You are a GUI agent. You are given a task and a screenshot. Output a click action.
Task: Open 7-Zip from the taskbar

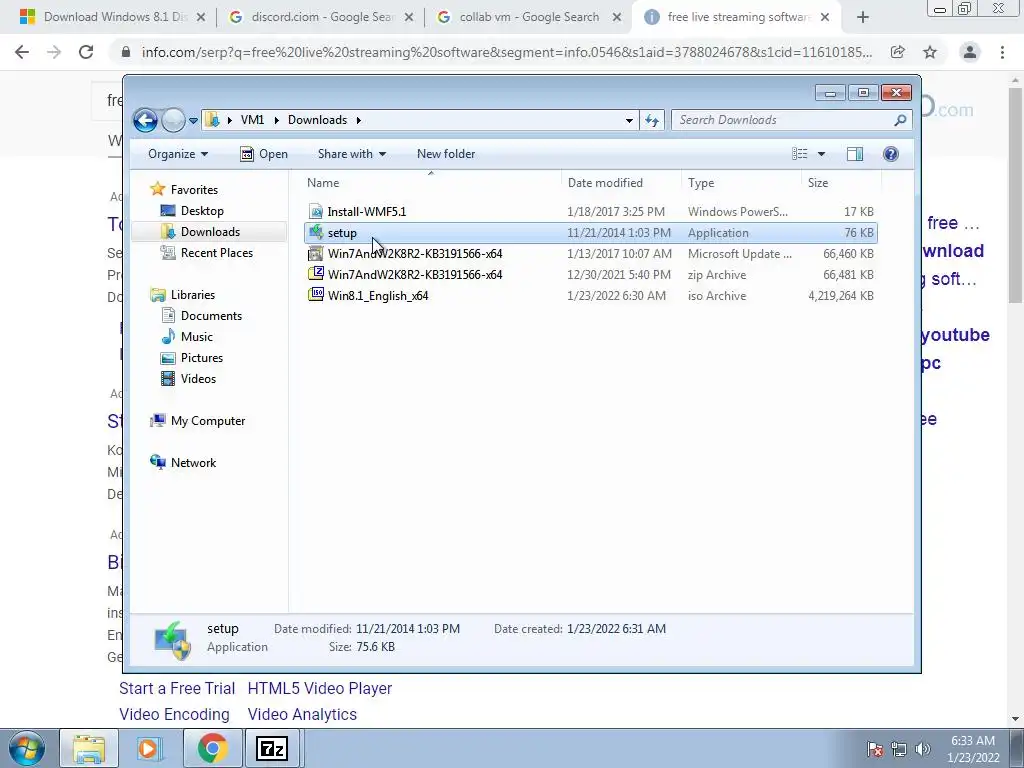(x=272, y=748)
